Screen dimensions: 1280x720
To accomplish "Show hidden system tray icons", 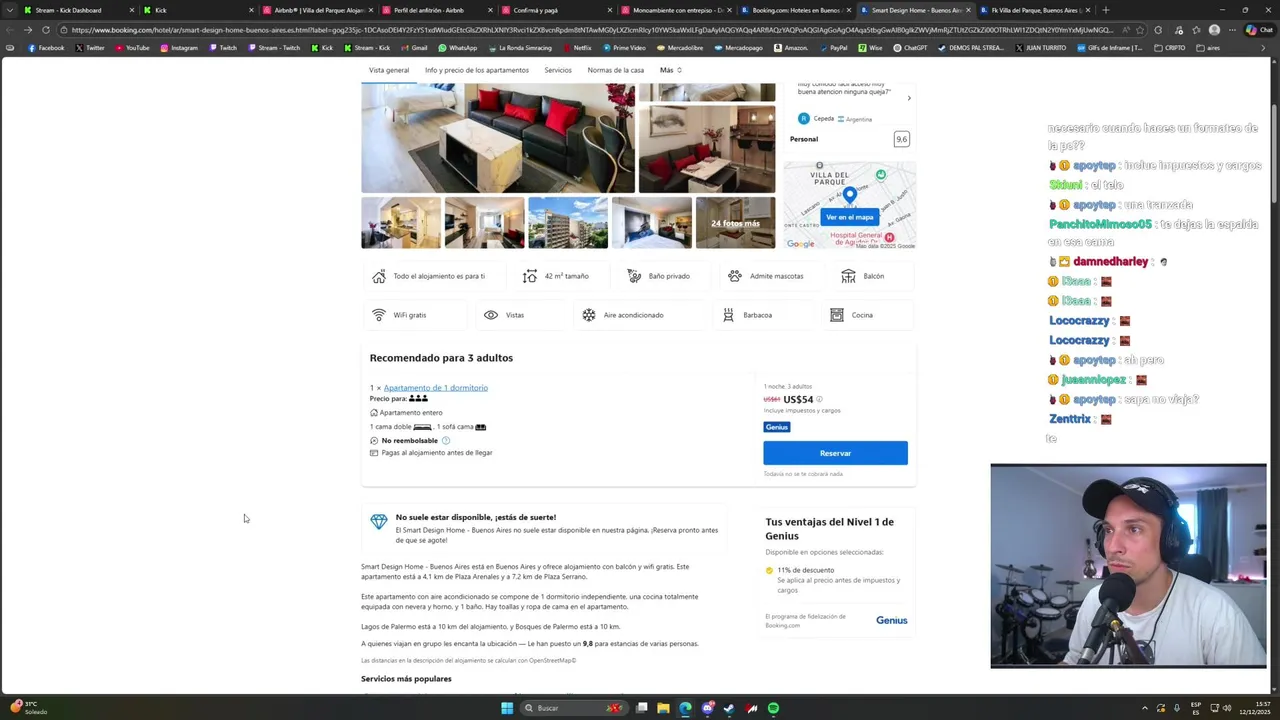I will pyautogui.click(x=1145, y=708).
